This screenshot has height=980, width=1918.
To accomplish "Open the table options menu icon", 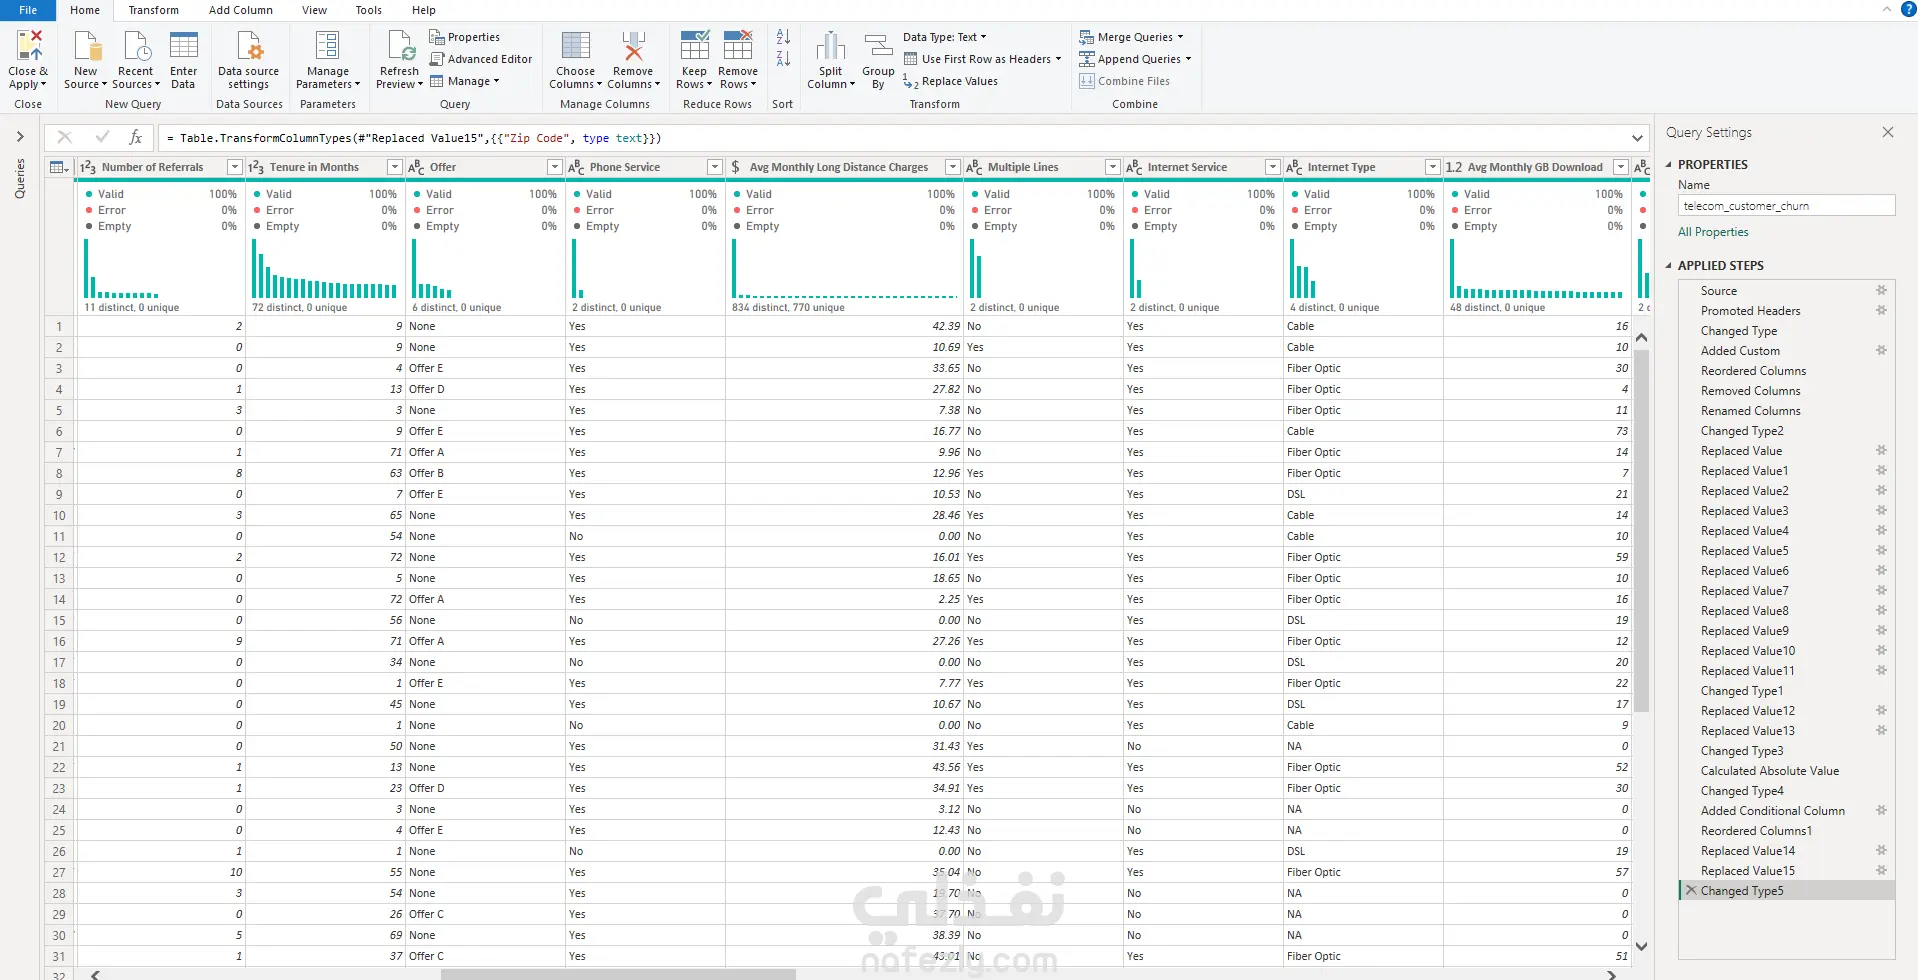I will click(60, 167).
